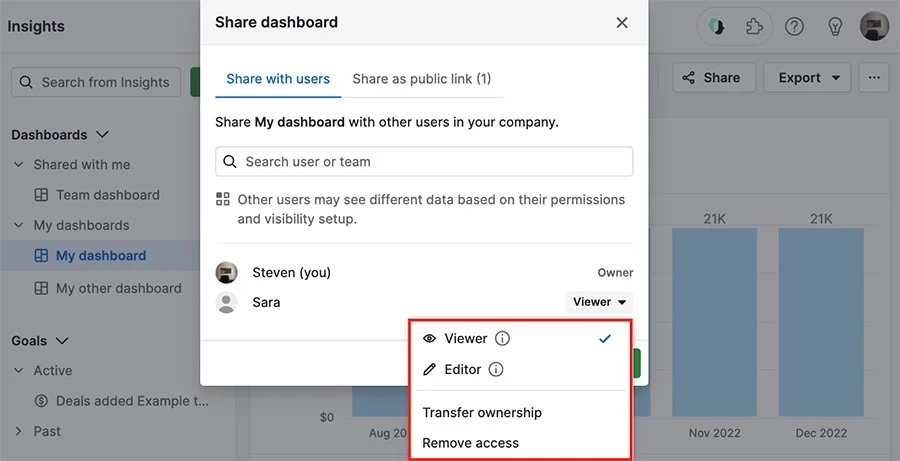Click the Share button in toolbar
This screenshot has width=900, height=461.
[714, 78]
